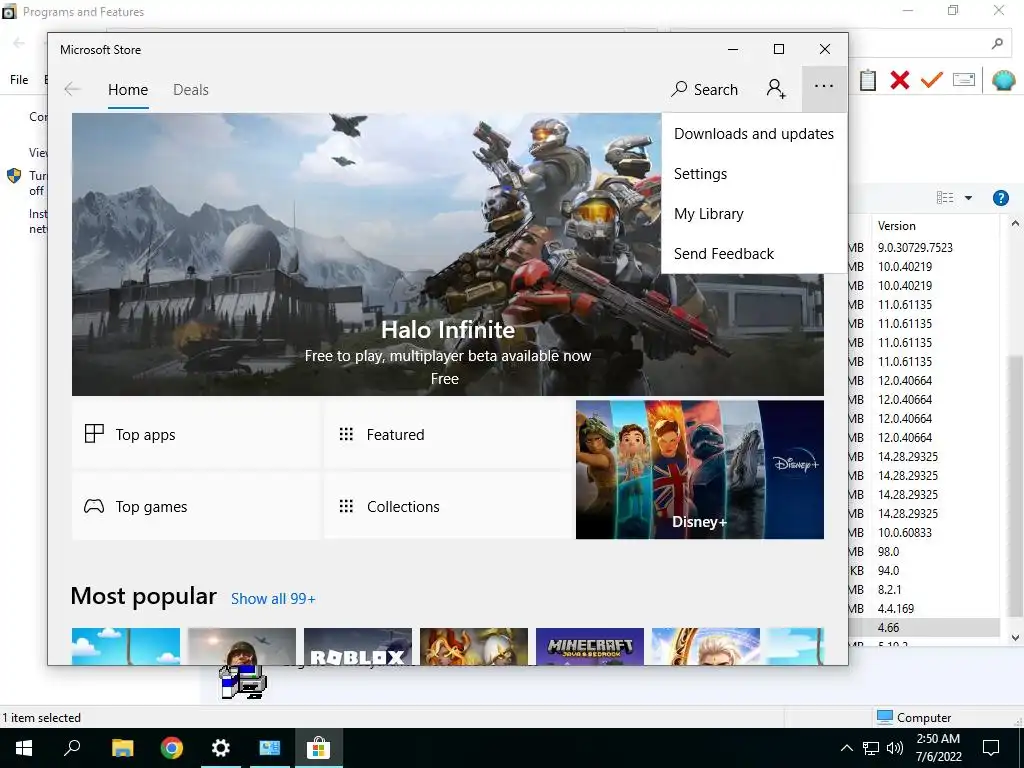The width and height of the screenshot is (1024, 768).
Task: Open File Explorer from the taskbar
Action: pyautogui.click(x=122, y=748)
